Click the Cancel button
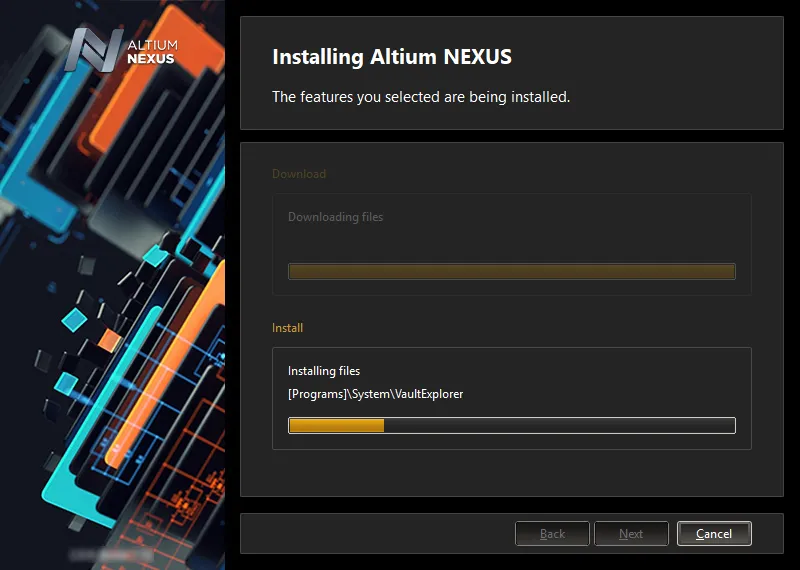Screen dimensions: 800x570 (714, 533)
